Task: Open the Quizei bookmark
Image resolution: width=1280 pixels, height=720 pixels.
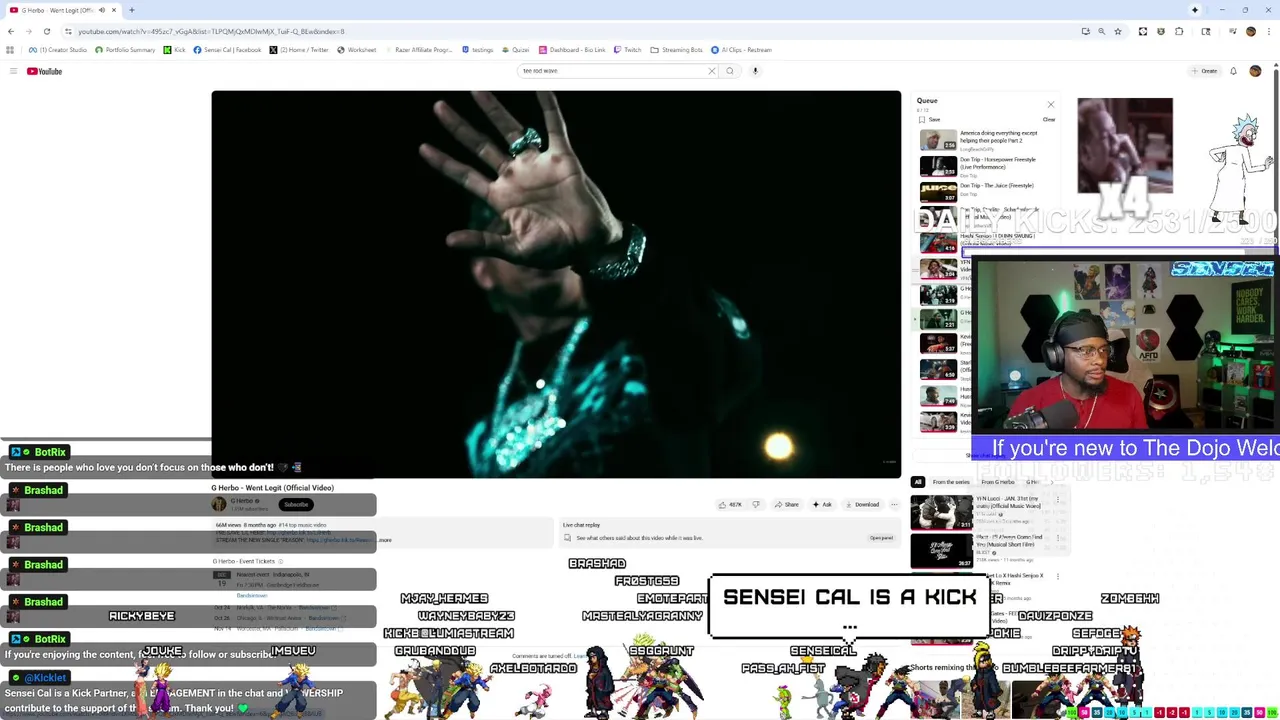Action: click(x=516, y=50)
